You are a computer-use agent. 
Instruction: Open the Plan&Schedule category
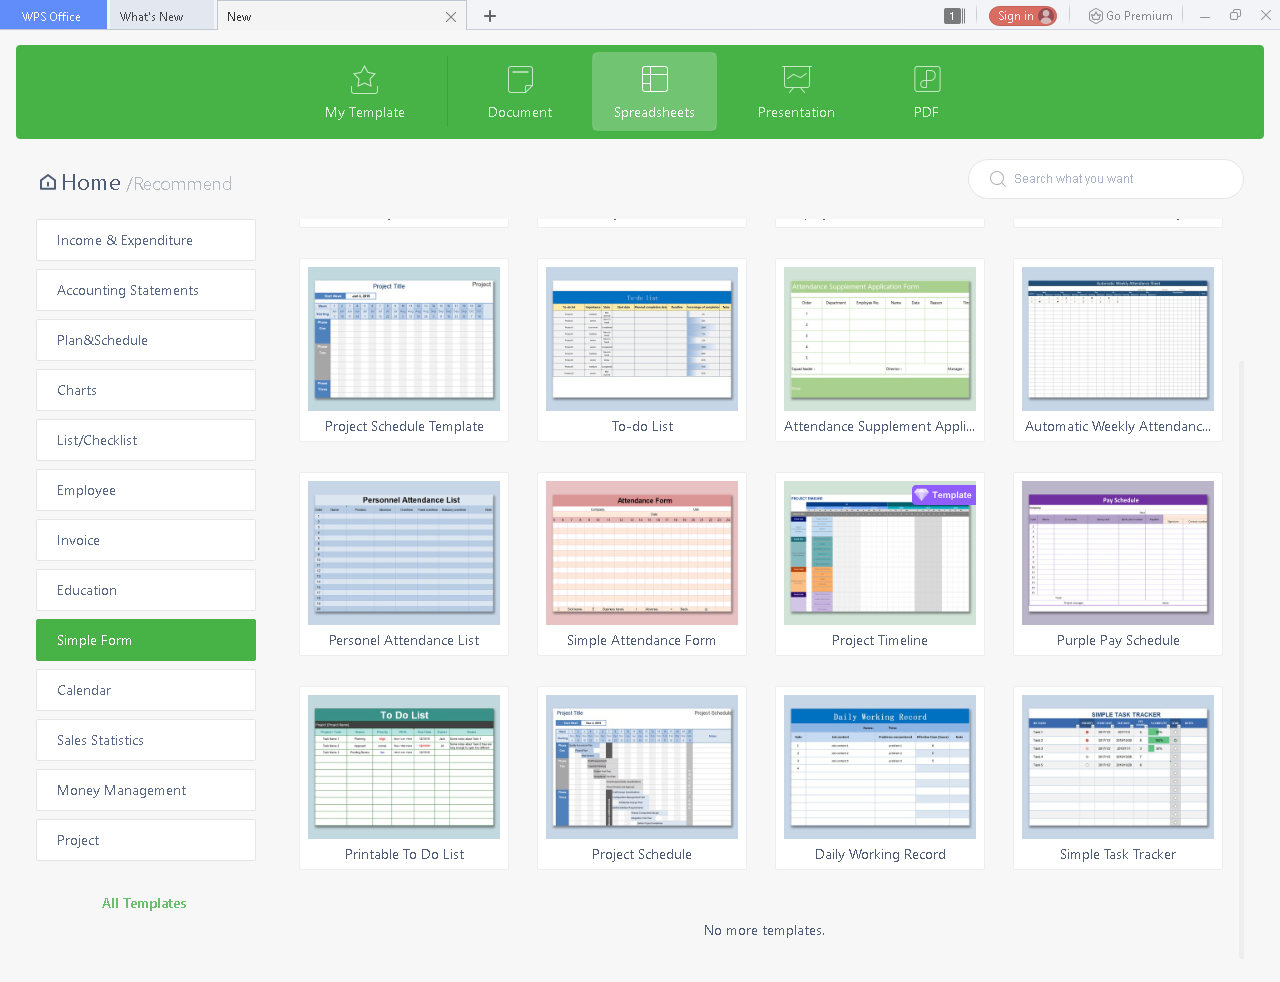(146, 340)
